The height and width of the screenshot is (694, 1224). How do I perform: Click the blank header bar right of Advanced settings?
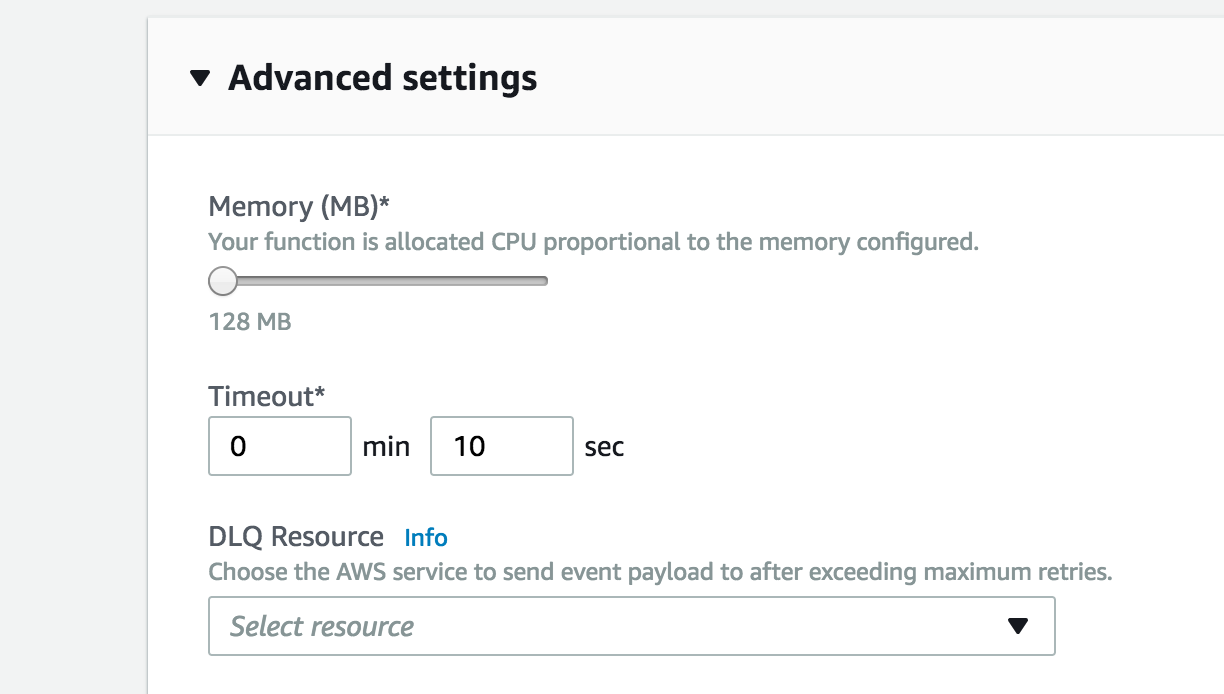point(880,78)
